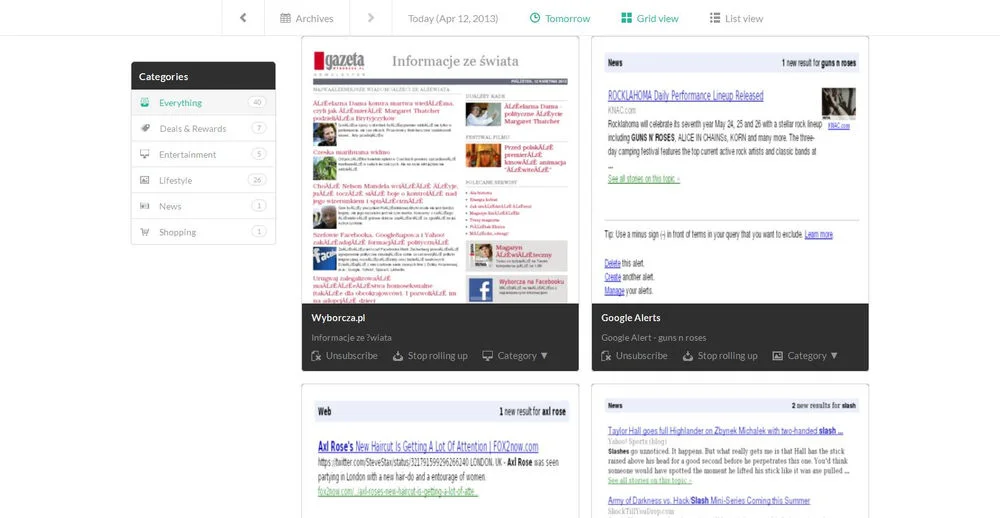The image size is (1000, 518).
Task: Open ROCKLAHOMA Daily Performance Lineup Released link
Action: [686, 96]
